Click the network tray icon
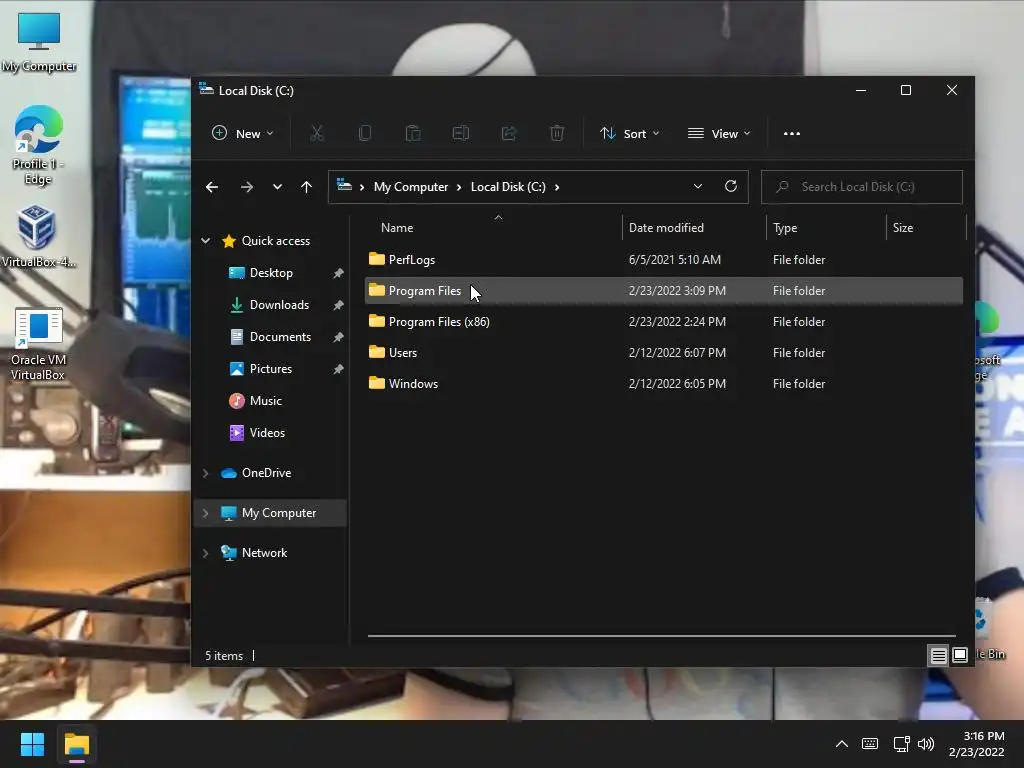Viewport: 1024px width, 768px height. coord(902,744)
